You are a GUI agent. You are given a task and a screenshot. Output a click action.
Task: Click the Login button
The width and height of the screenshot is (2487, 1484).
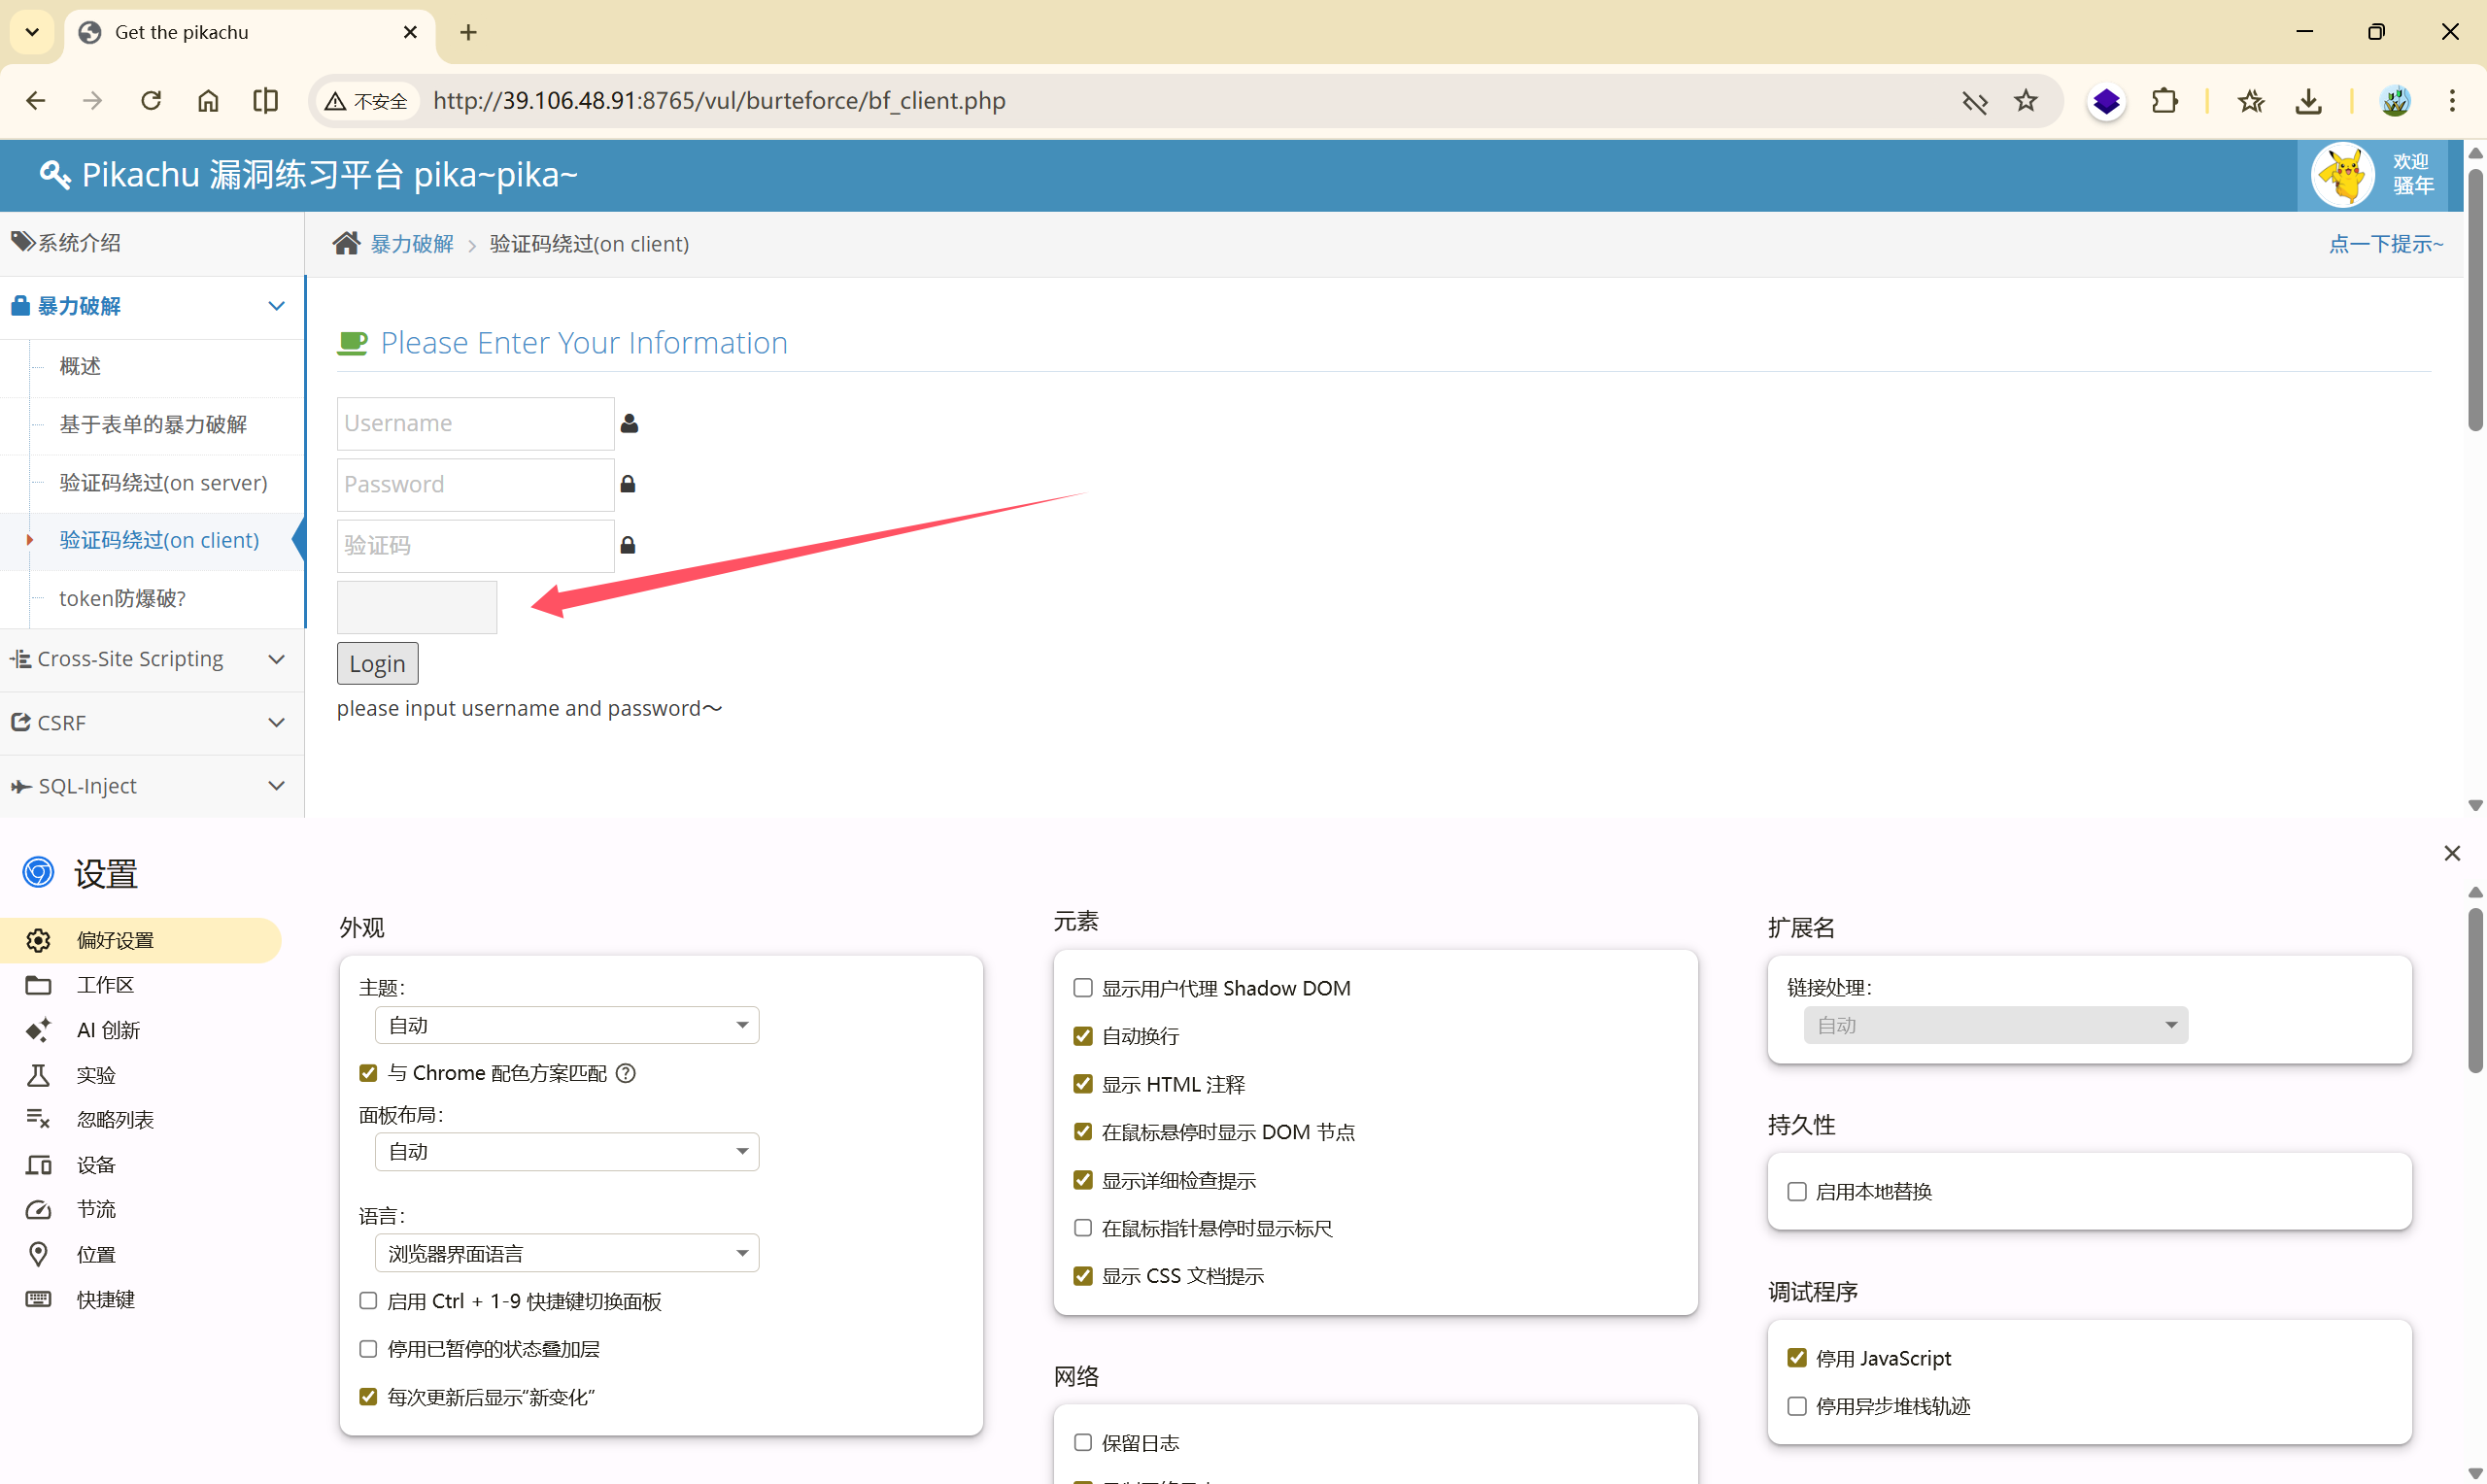pyautogui.click(x=377, y=664)
